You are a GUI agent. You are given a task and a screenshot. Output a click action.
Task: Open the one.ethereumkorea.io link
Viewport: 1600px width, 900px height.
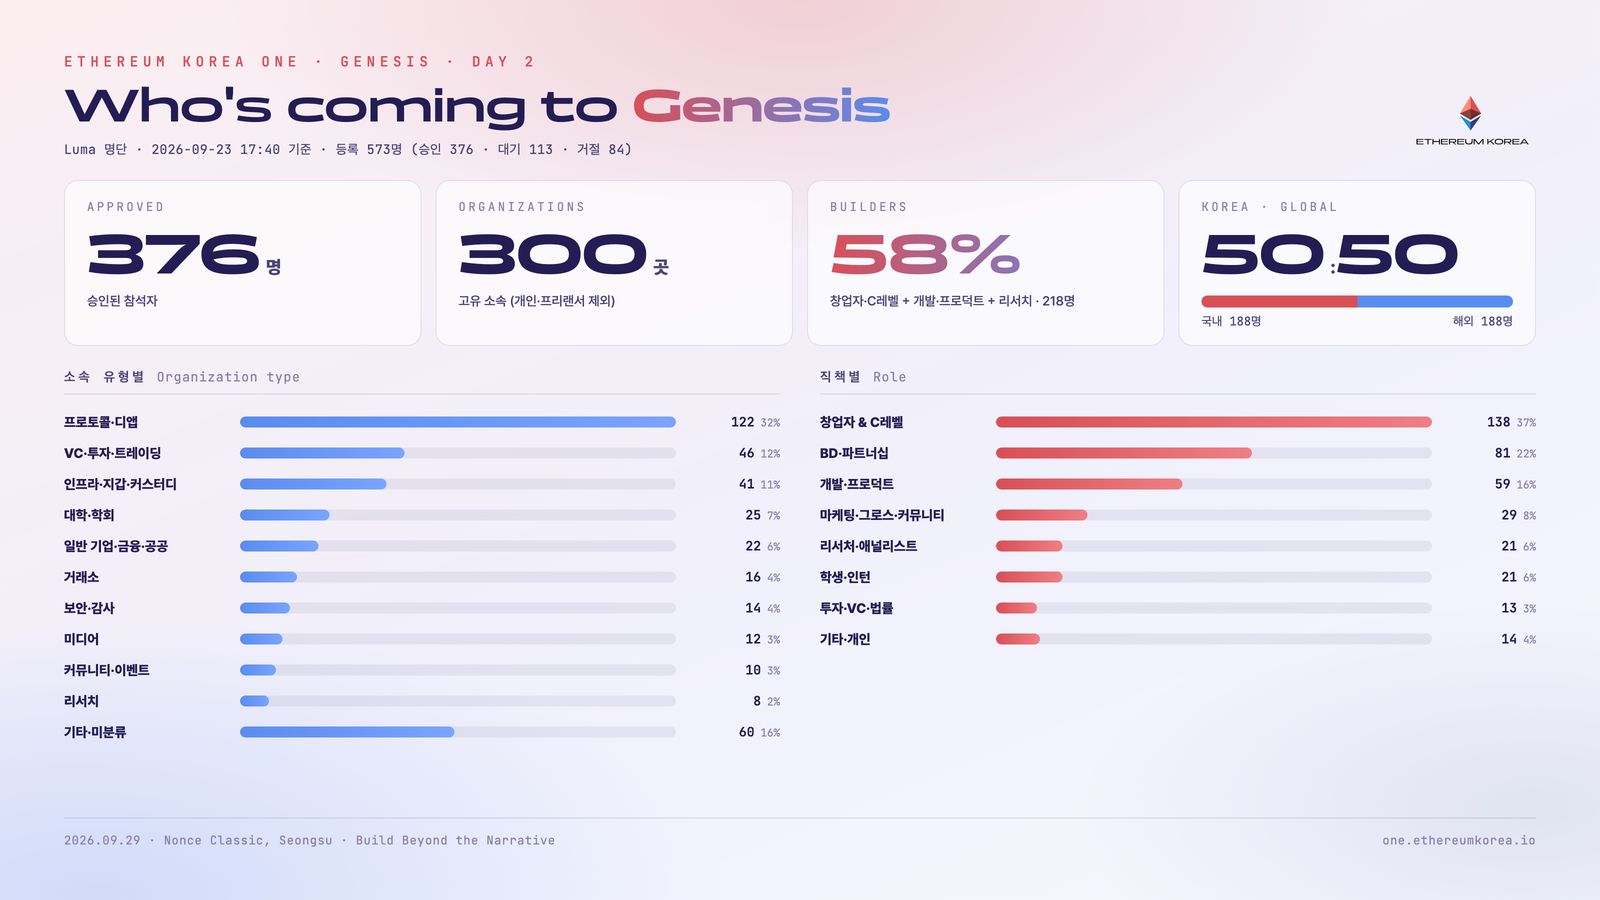pyautogui.click(x=1458, y=840)
